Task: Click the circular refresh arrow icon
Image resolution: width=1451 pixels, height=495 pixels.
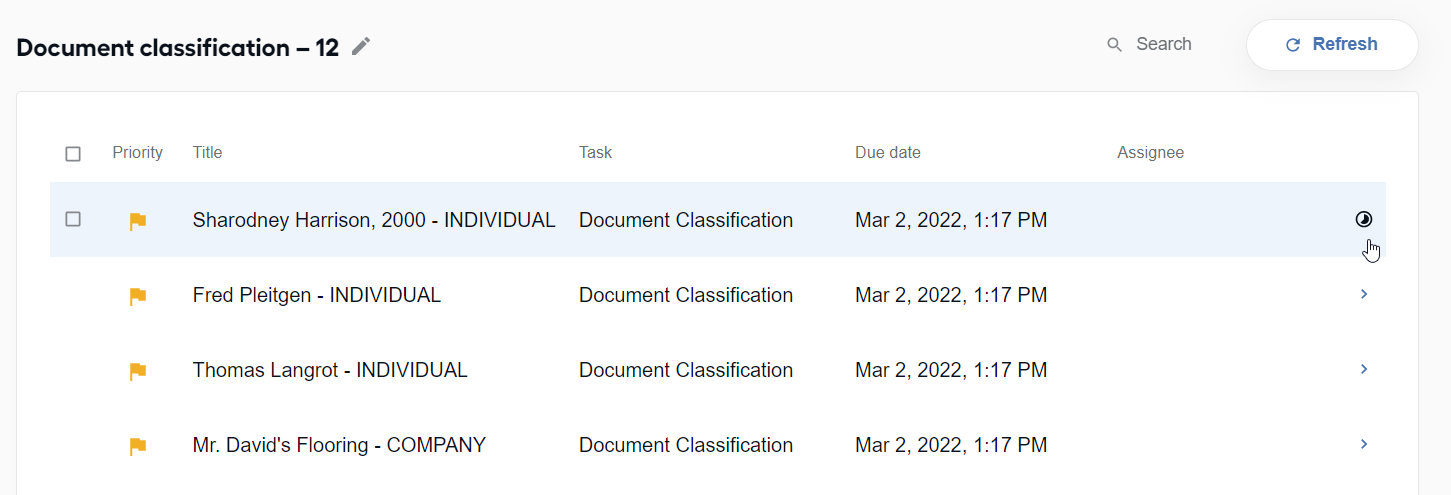Action: click(x=1293, y=45)
